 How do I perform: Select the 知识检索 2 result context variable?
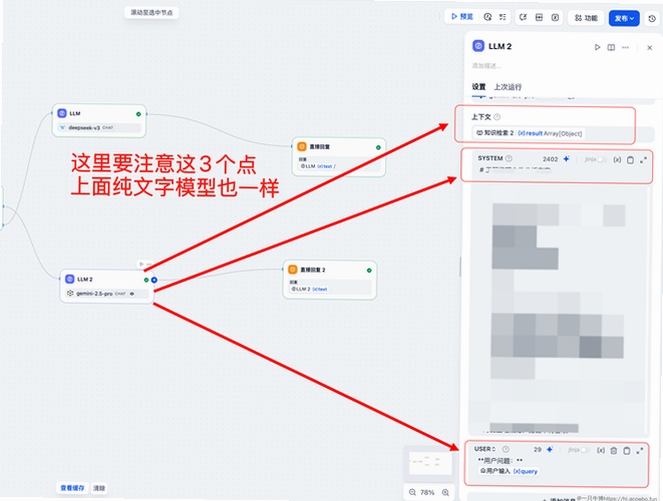pyautogui.click(x=529, y=133)
